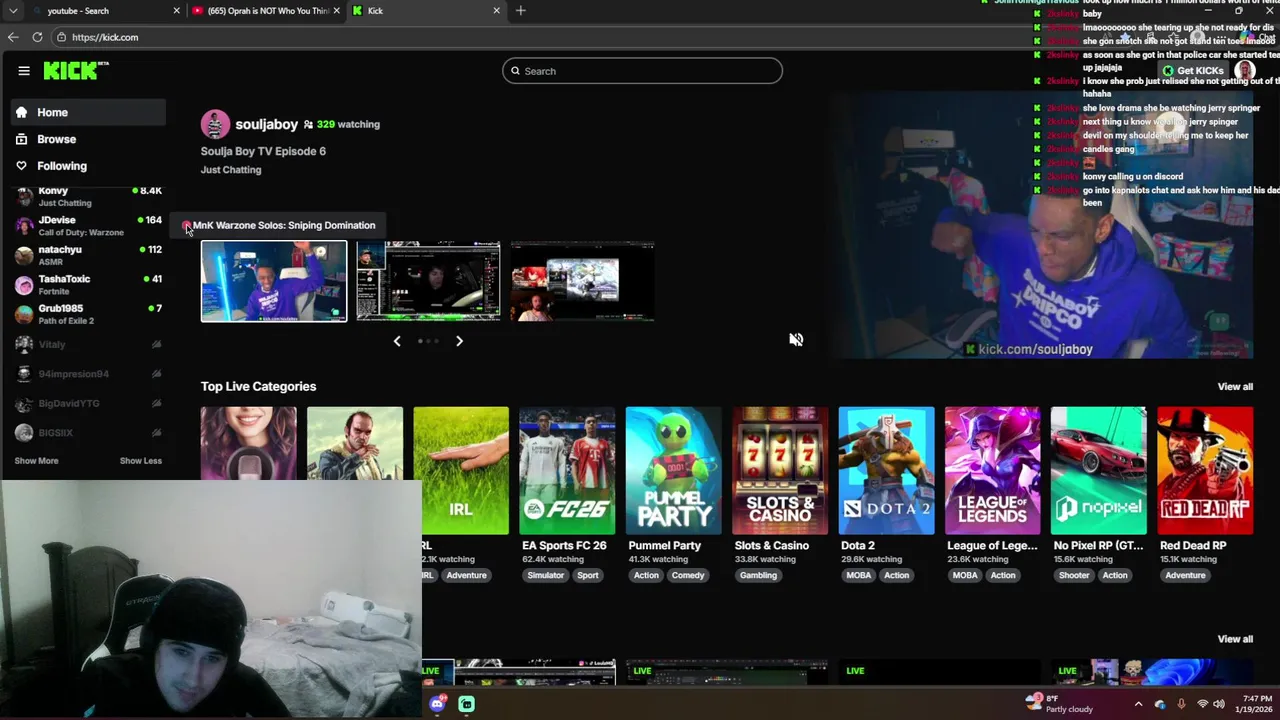Open GTA V category card
The height and width of the screenshot is (720, 1280).
[x=355, y=443]
